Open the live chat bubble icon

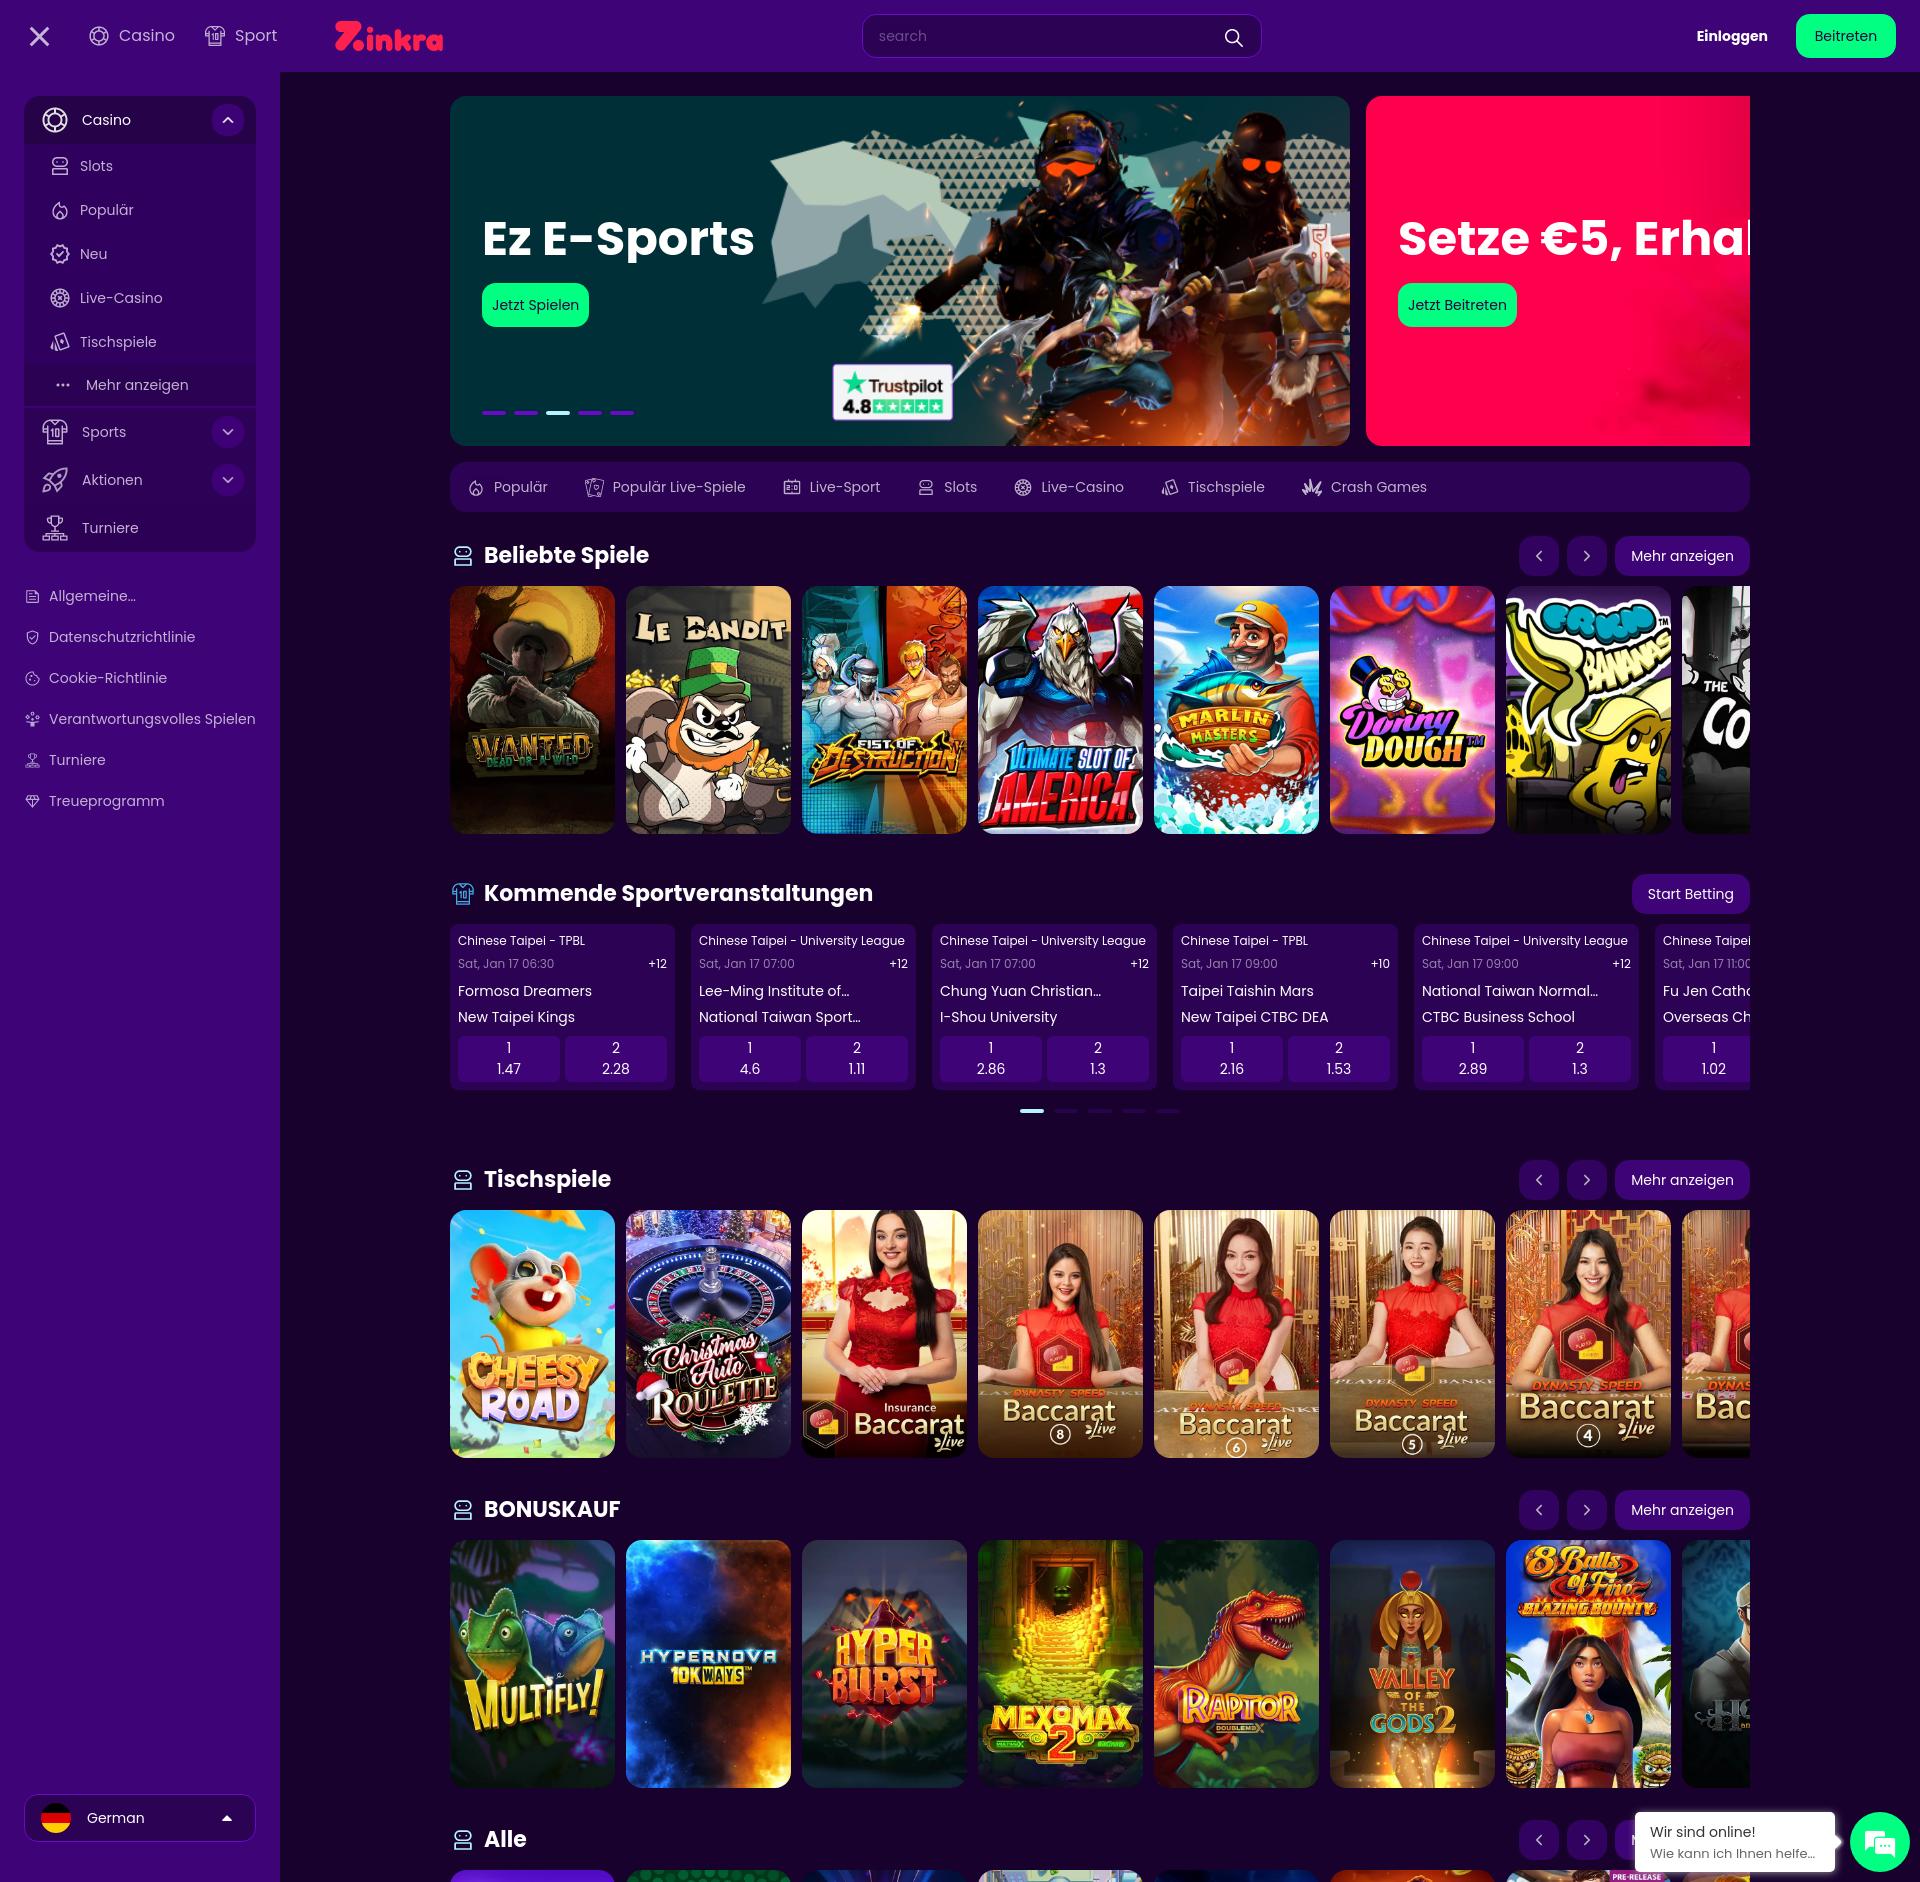click(1879, 1842)
